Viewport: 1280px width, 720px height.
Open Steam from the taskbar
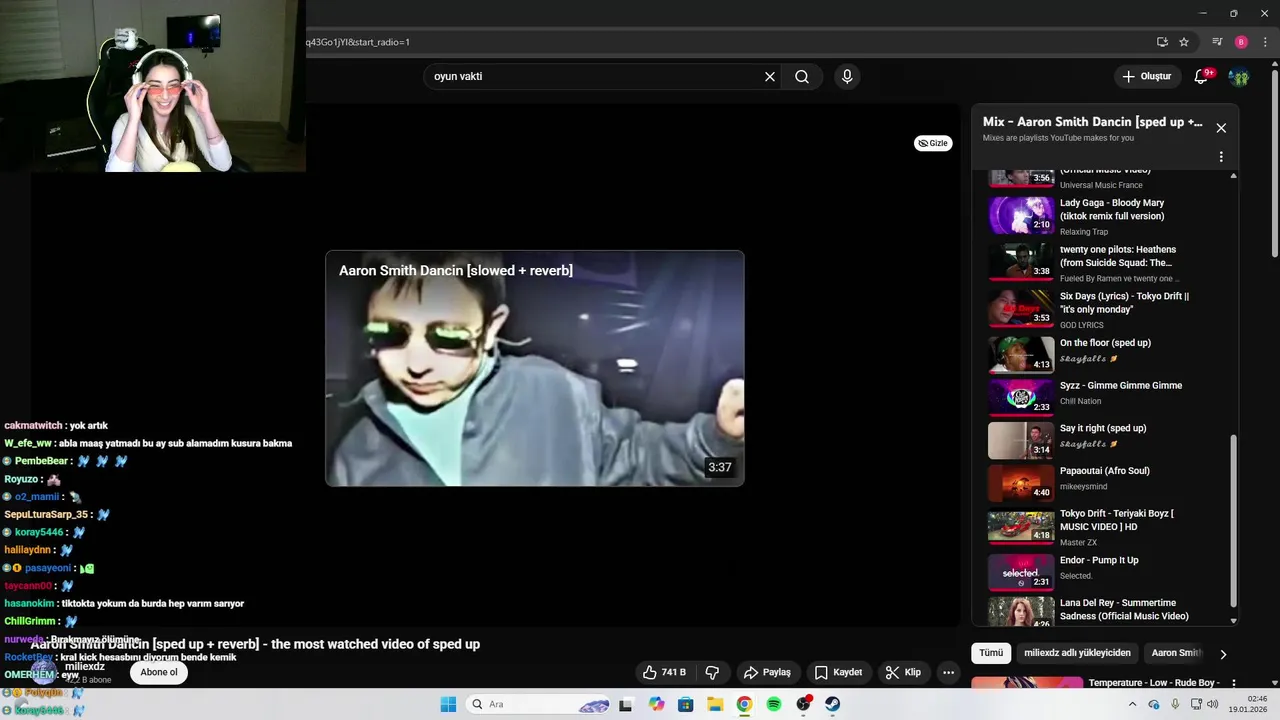(x=832, y=704)
